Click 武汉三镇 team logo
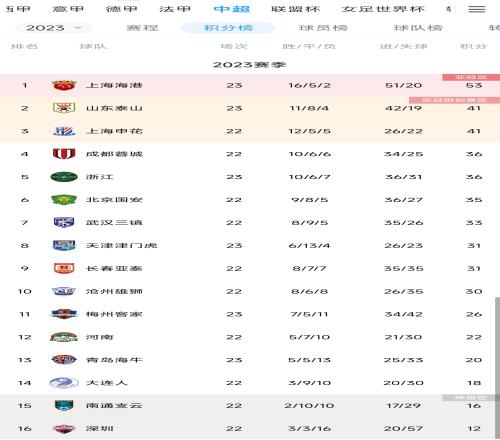Screen dimensions: 500x440 tap(64, 222)
